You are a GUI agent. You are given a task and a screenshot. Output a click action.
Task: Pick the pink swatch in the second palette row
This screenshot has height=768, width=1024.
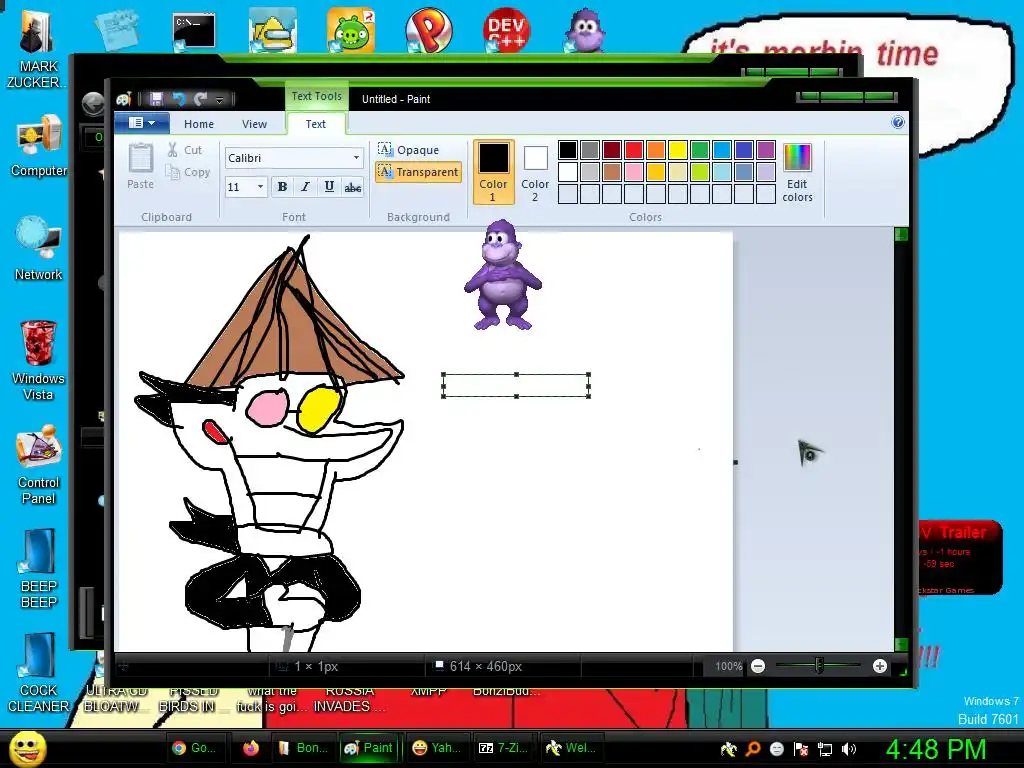(633, 172)
